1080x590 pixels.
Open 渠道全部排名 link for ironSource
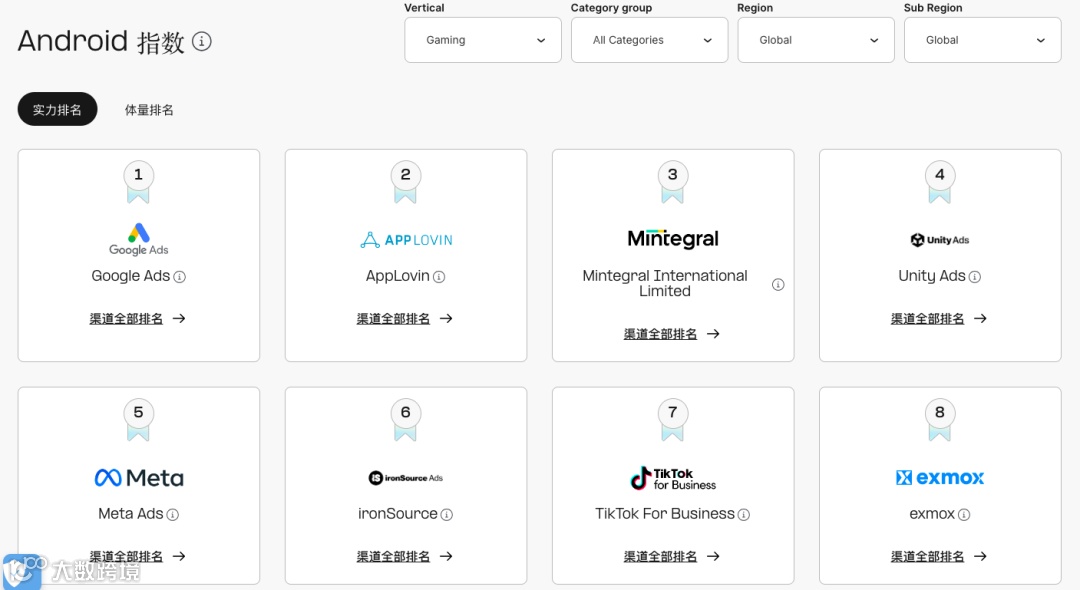[x=404, y=556]
